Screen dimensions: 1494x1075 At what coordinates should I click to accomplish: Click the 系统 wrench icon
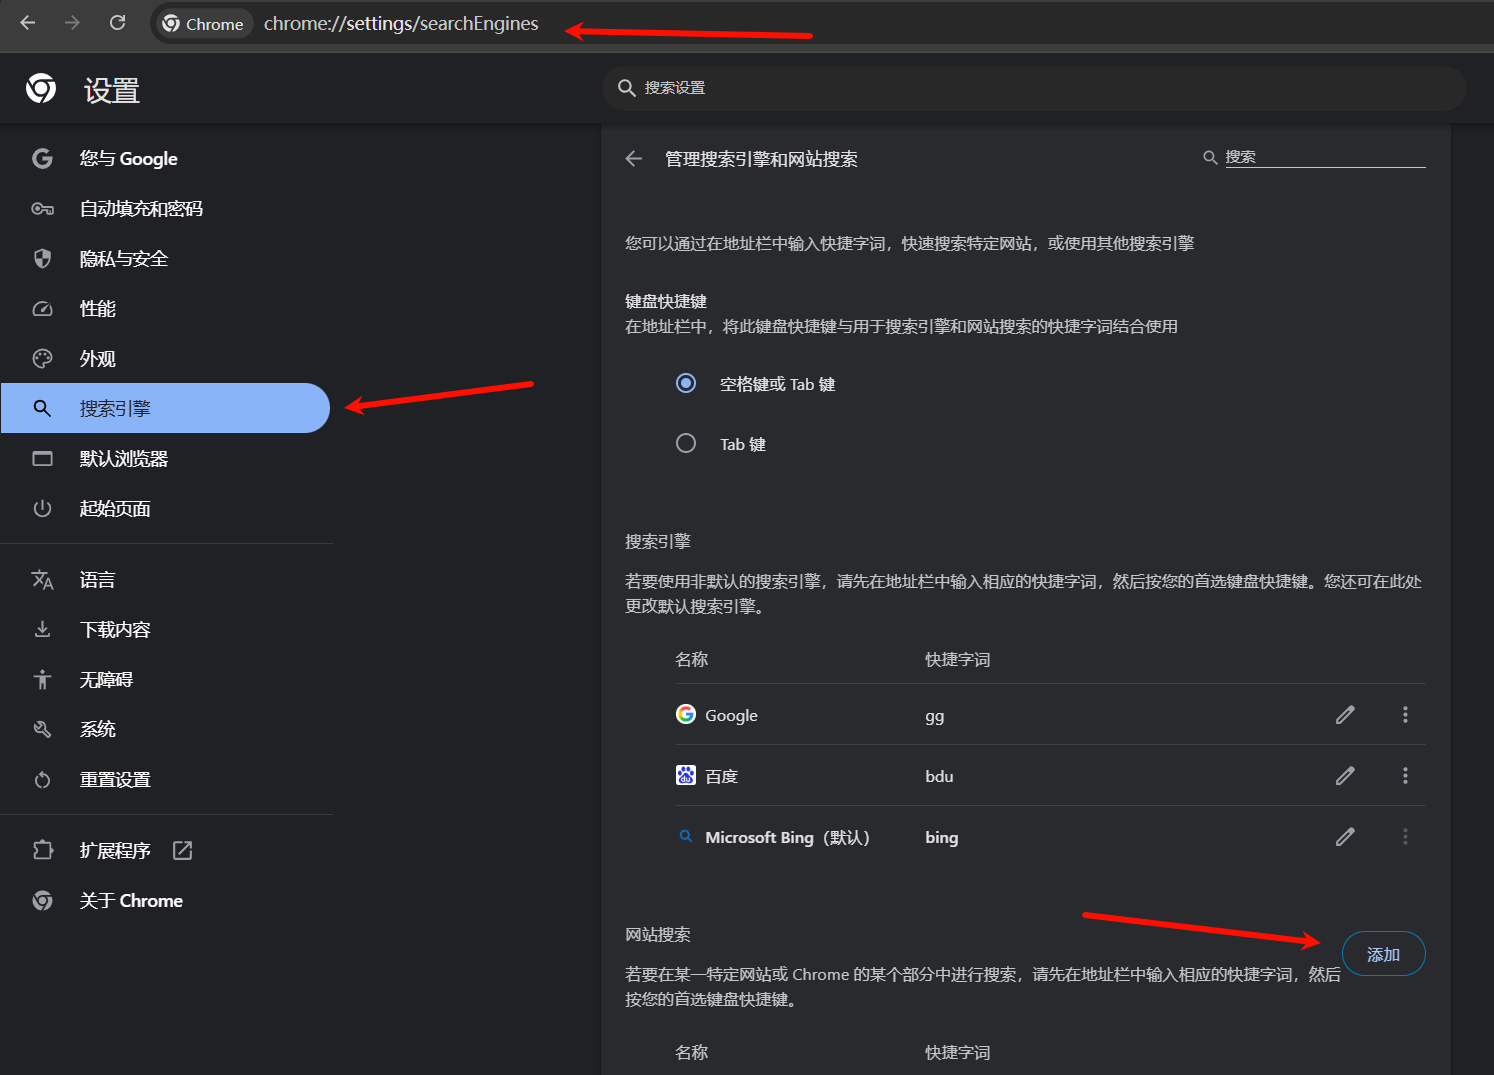pos(42,729)
